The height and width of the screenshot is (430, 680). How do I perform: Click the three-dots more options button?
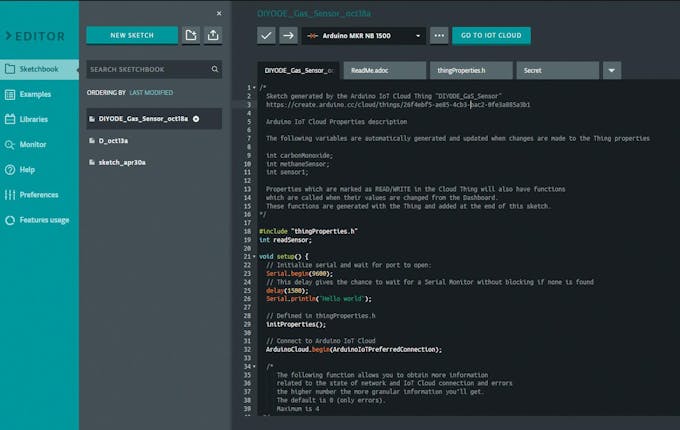439,35
